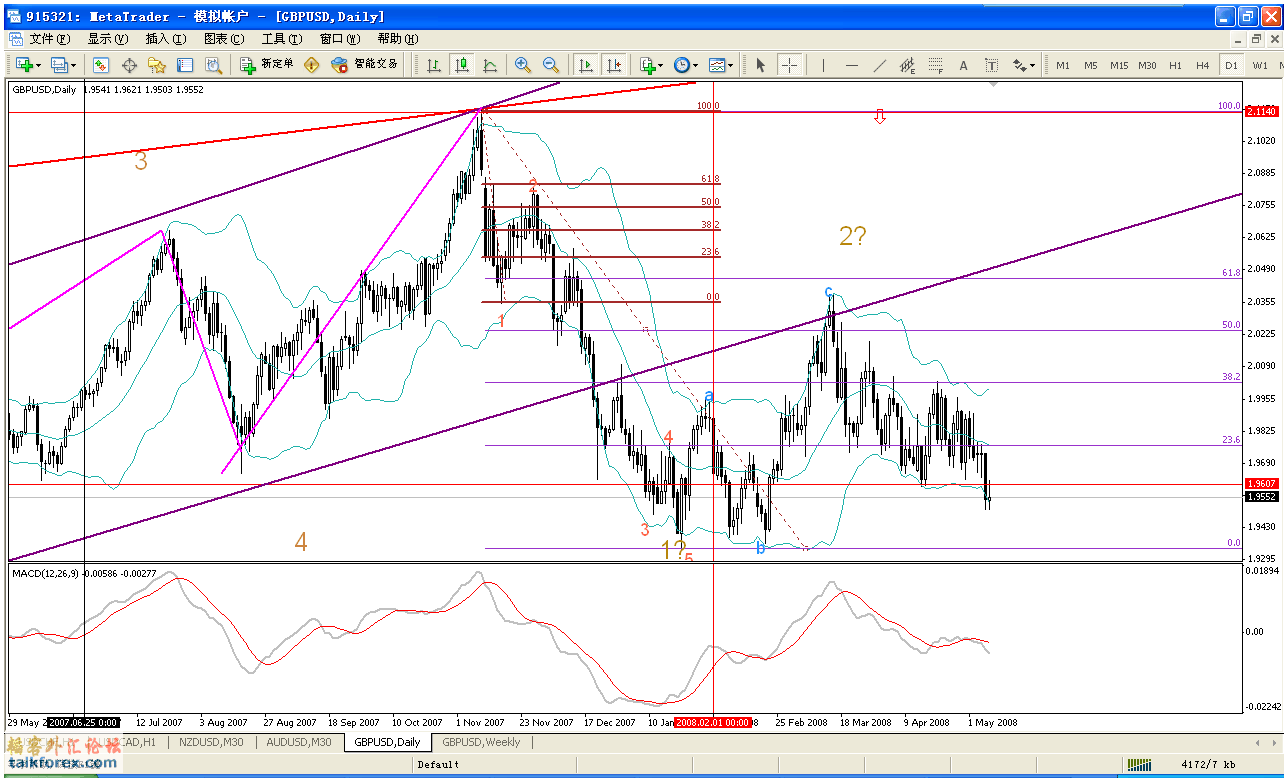Viewport: 1288px width, 778px height.
Task: Expand the New Chart dropdown arrow
Action: point(38,66)
